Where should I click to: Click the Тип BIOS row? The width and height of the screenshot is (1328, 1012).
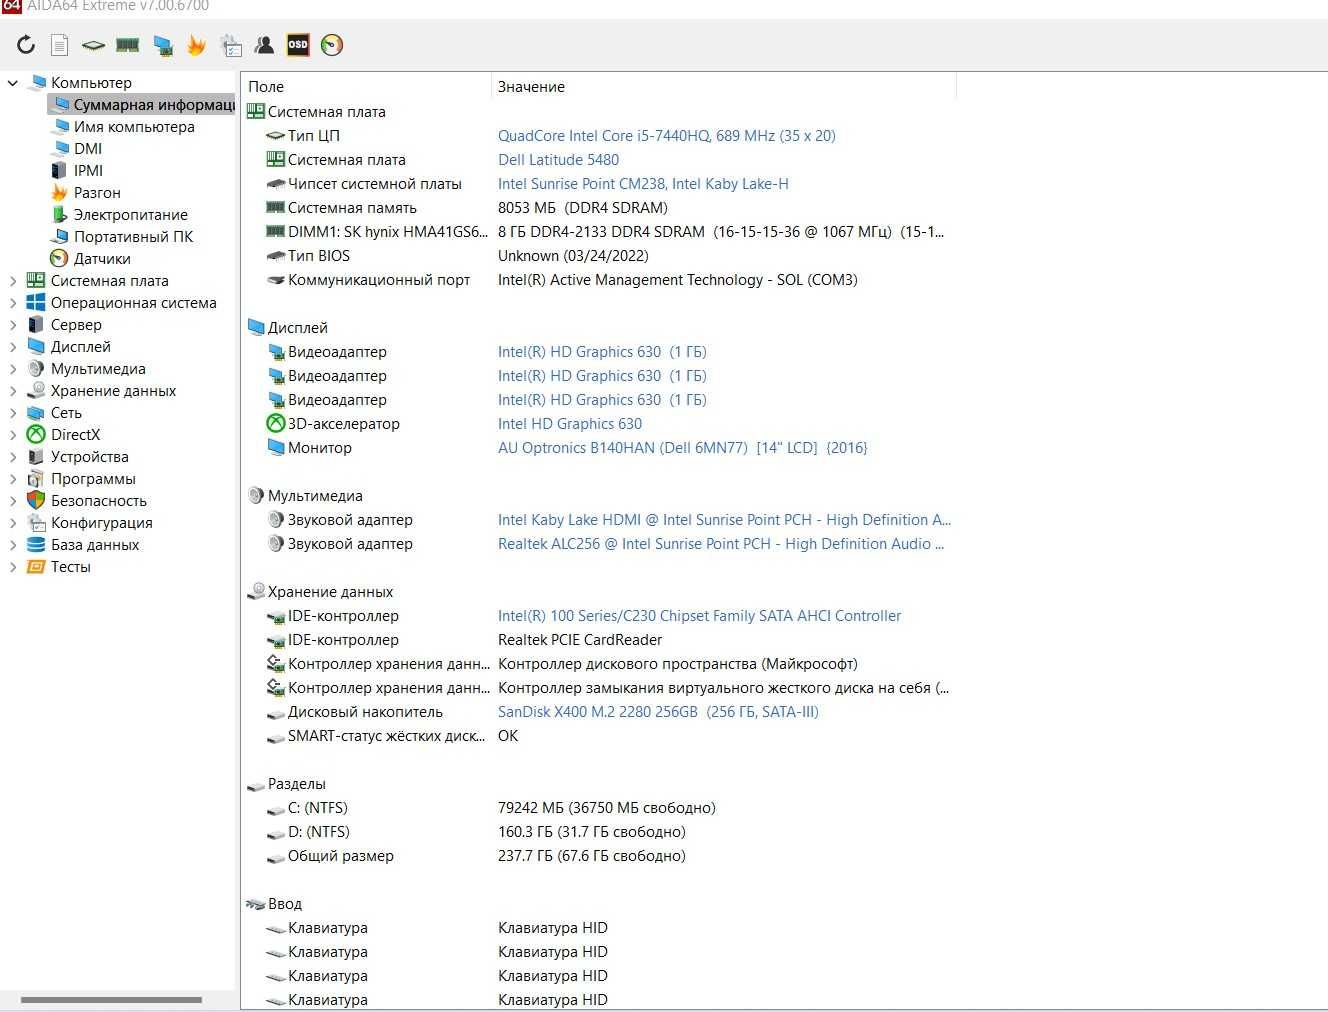600,256
